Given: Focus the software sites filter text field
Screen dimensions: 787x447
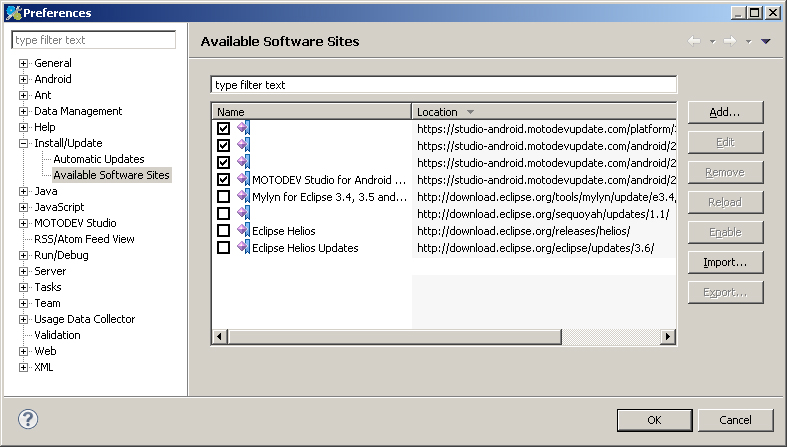Looking at the screenshot, I should pyautogui.click(x=444, y=85).
